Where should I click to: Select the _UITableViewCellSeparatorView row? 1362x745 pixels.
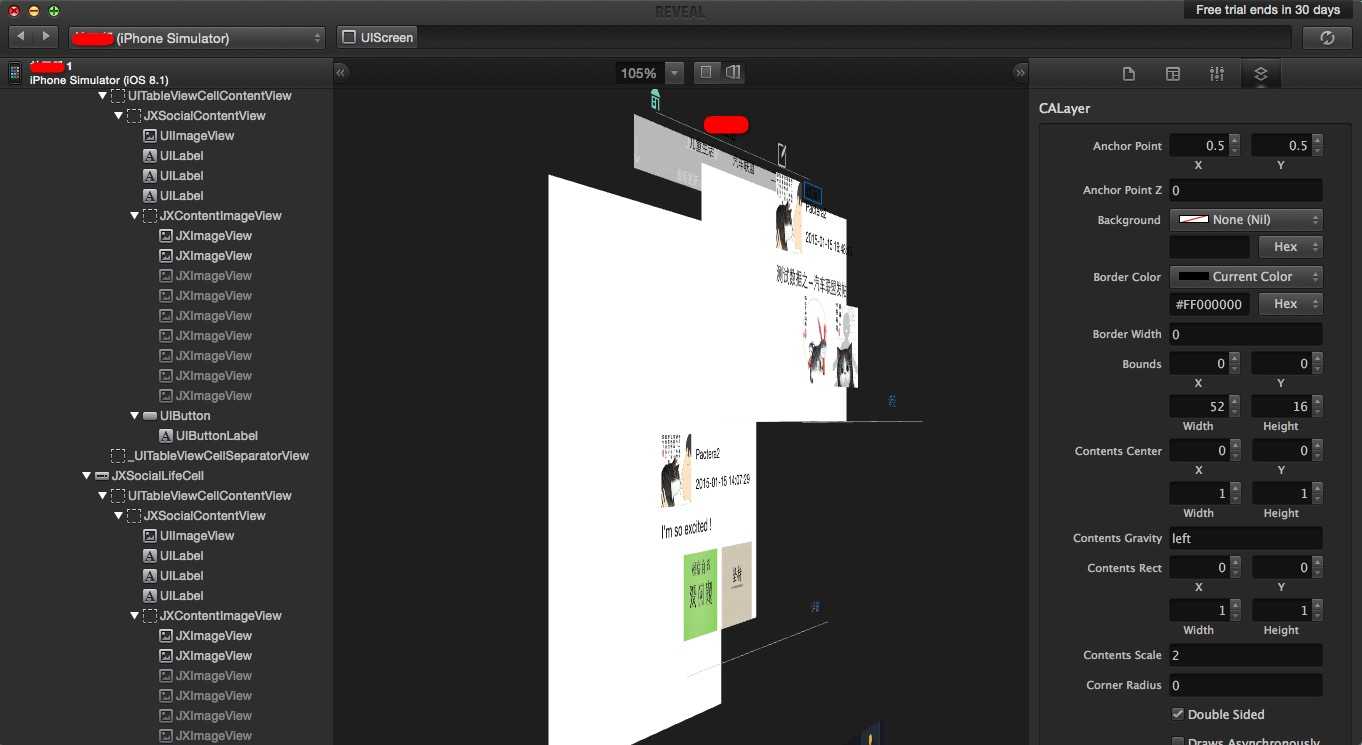coord(166,456)
